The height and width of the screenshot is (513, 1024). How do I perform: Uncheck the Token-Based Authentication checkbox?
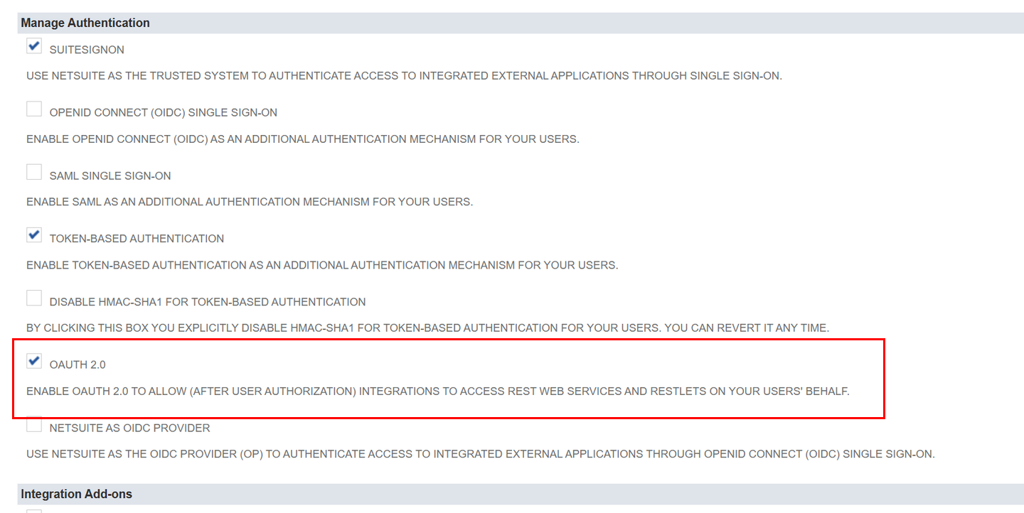pos(34,235)
